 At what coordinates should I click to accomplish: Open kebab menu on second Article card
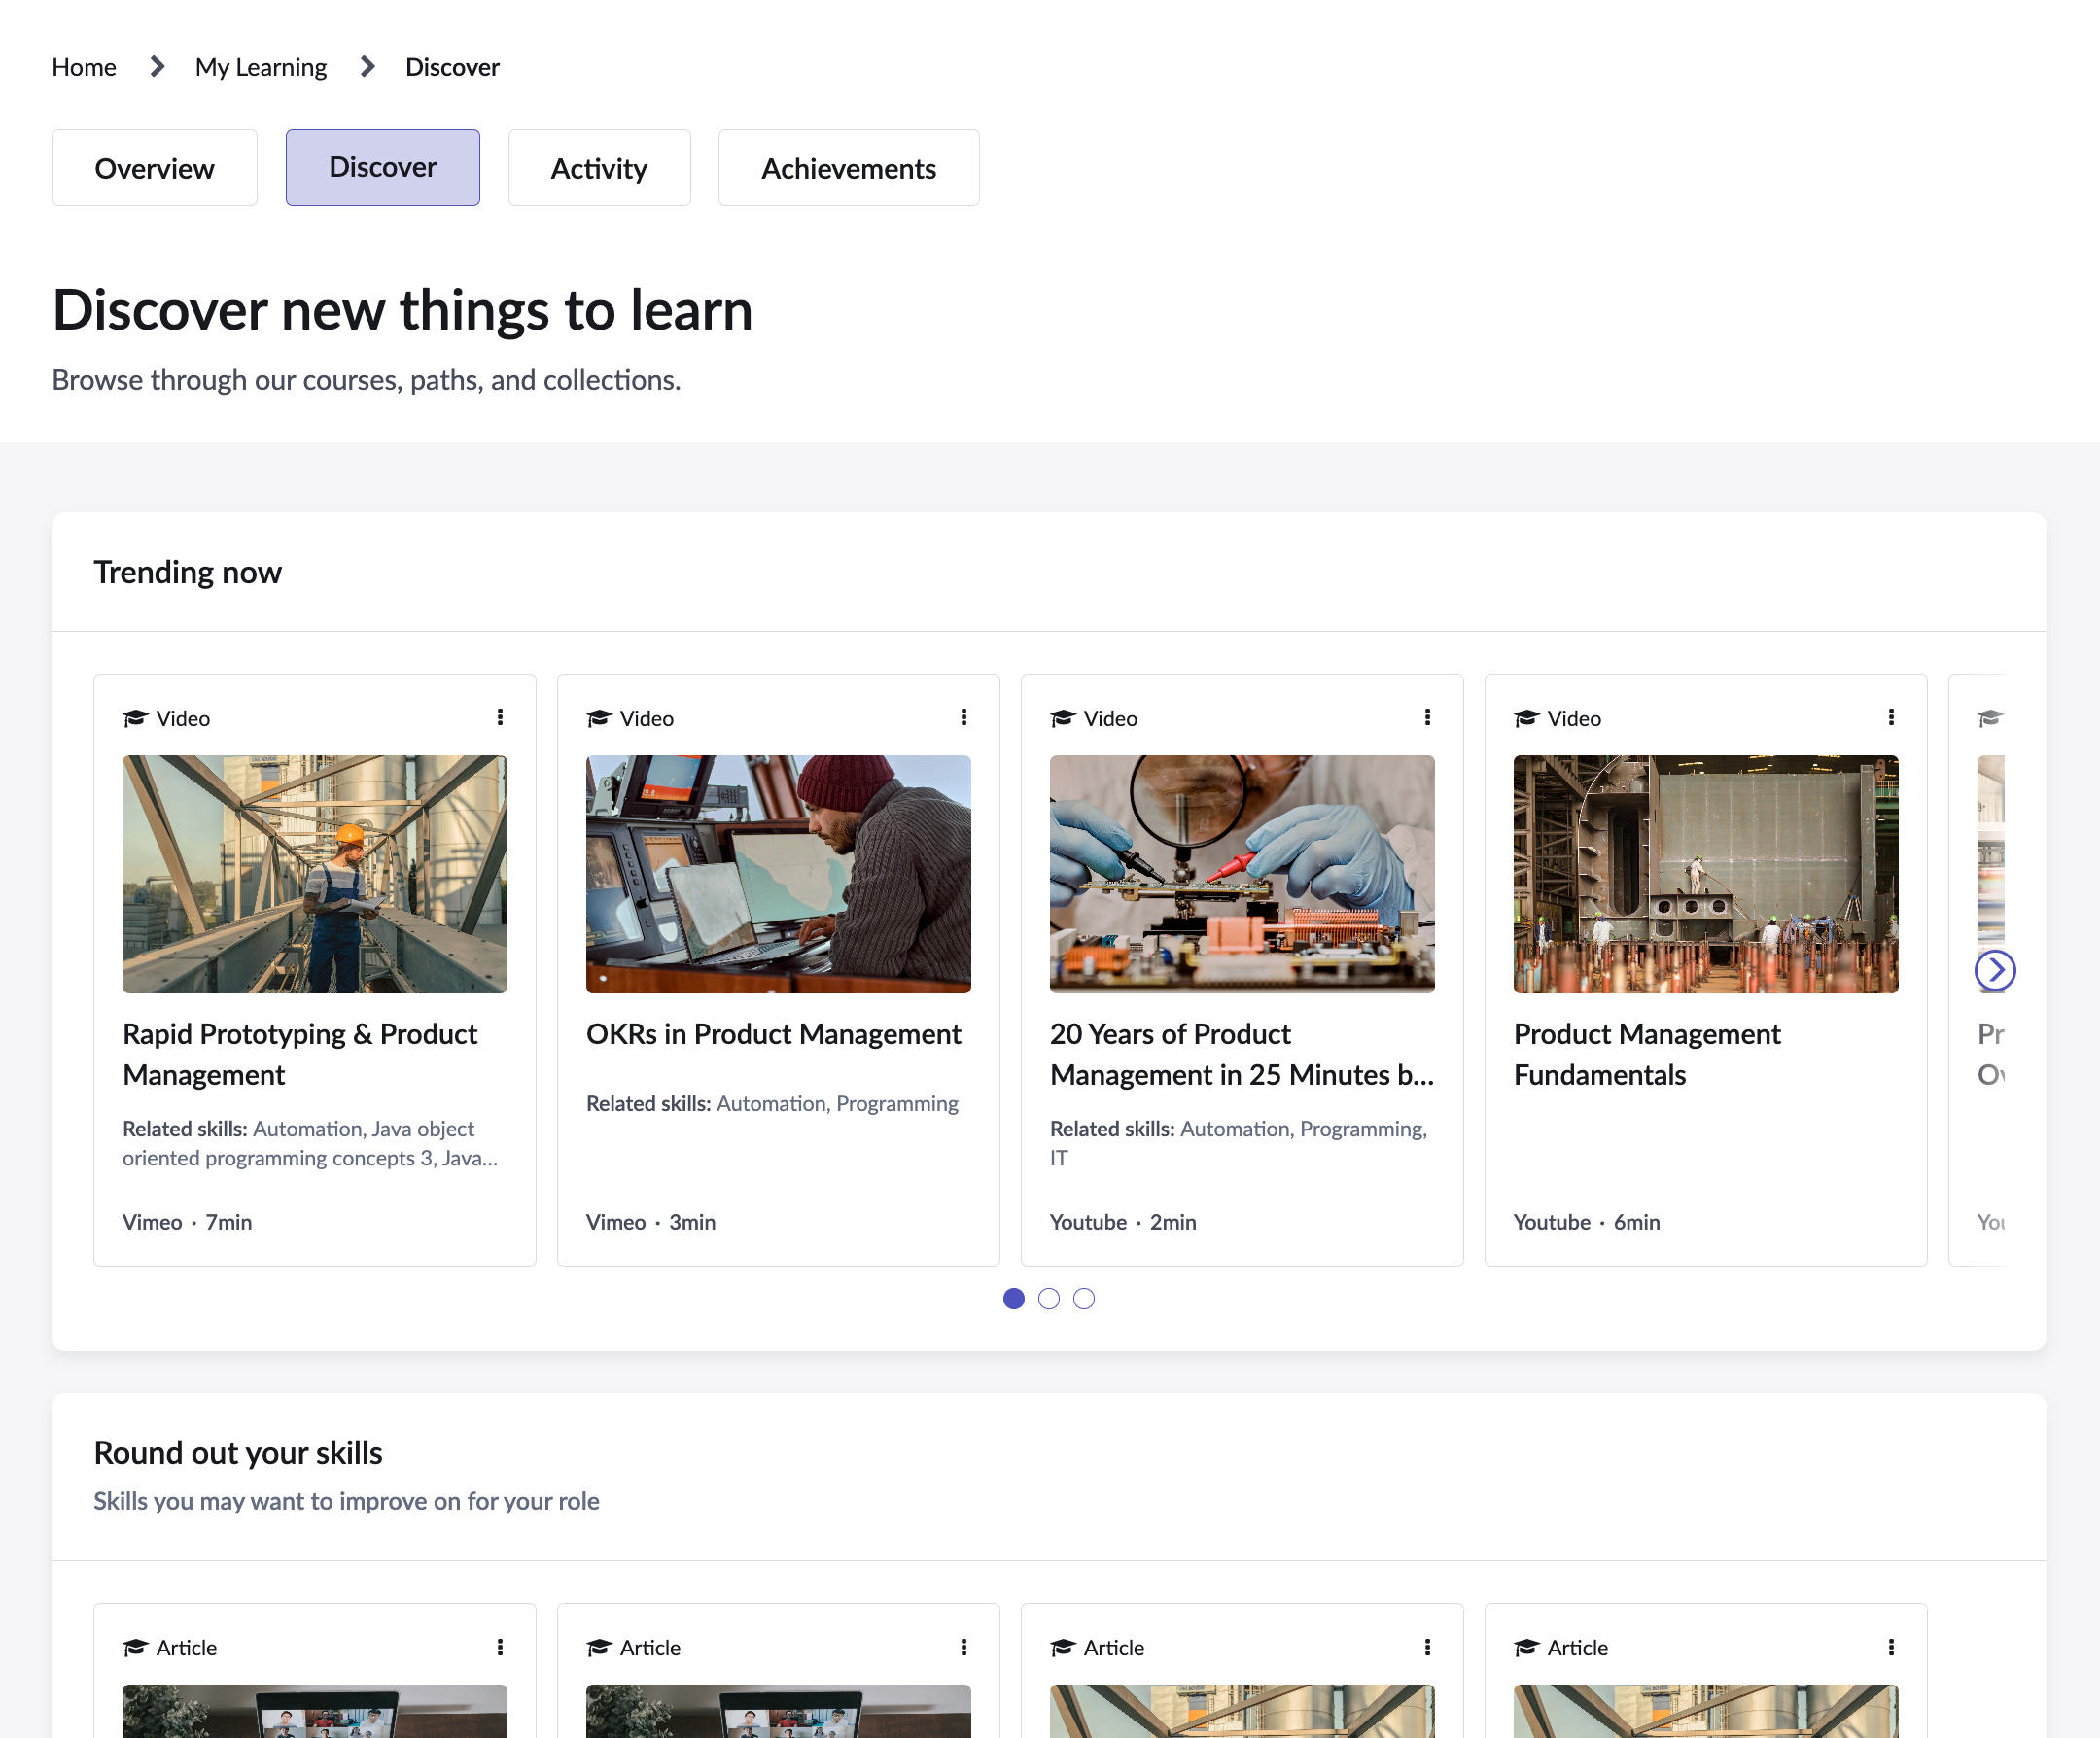pyautogui.click(x=964, y=1647)
